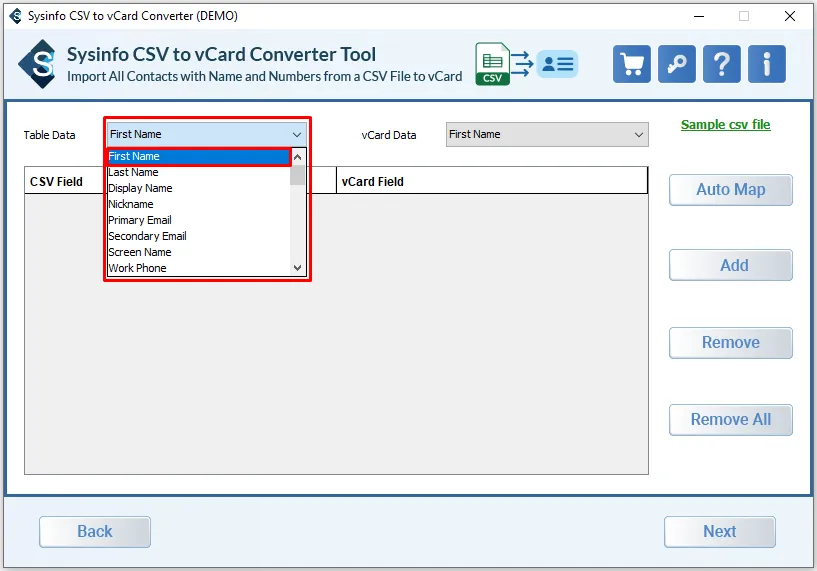
Task: Click the dropdown list scrollbar thumb
Action: [x=298, y=175]
